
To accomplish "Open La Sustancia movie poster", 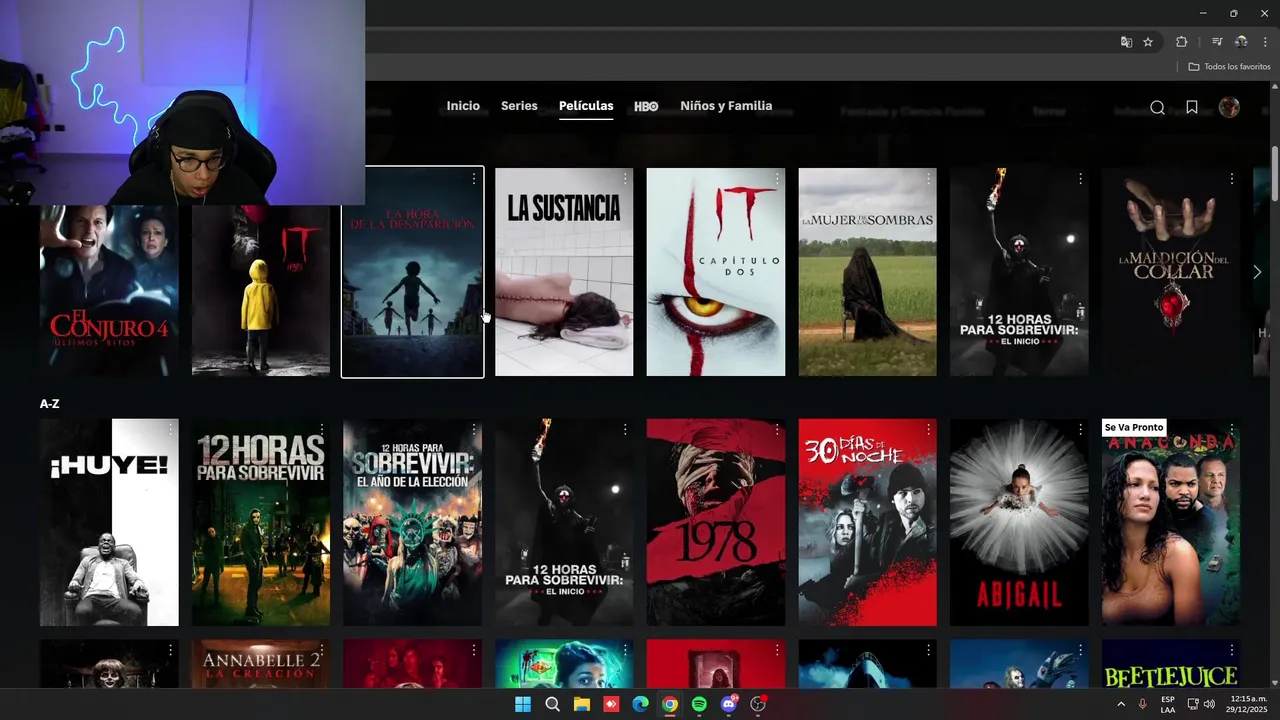I will pyautogui.click(x=564, y=272).
